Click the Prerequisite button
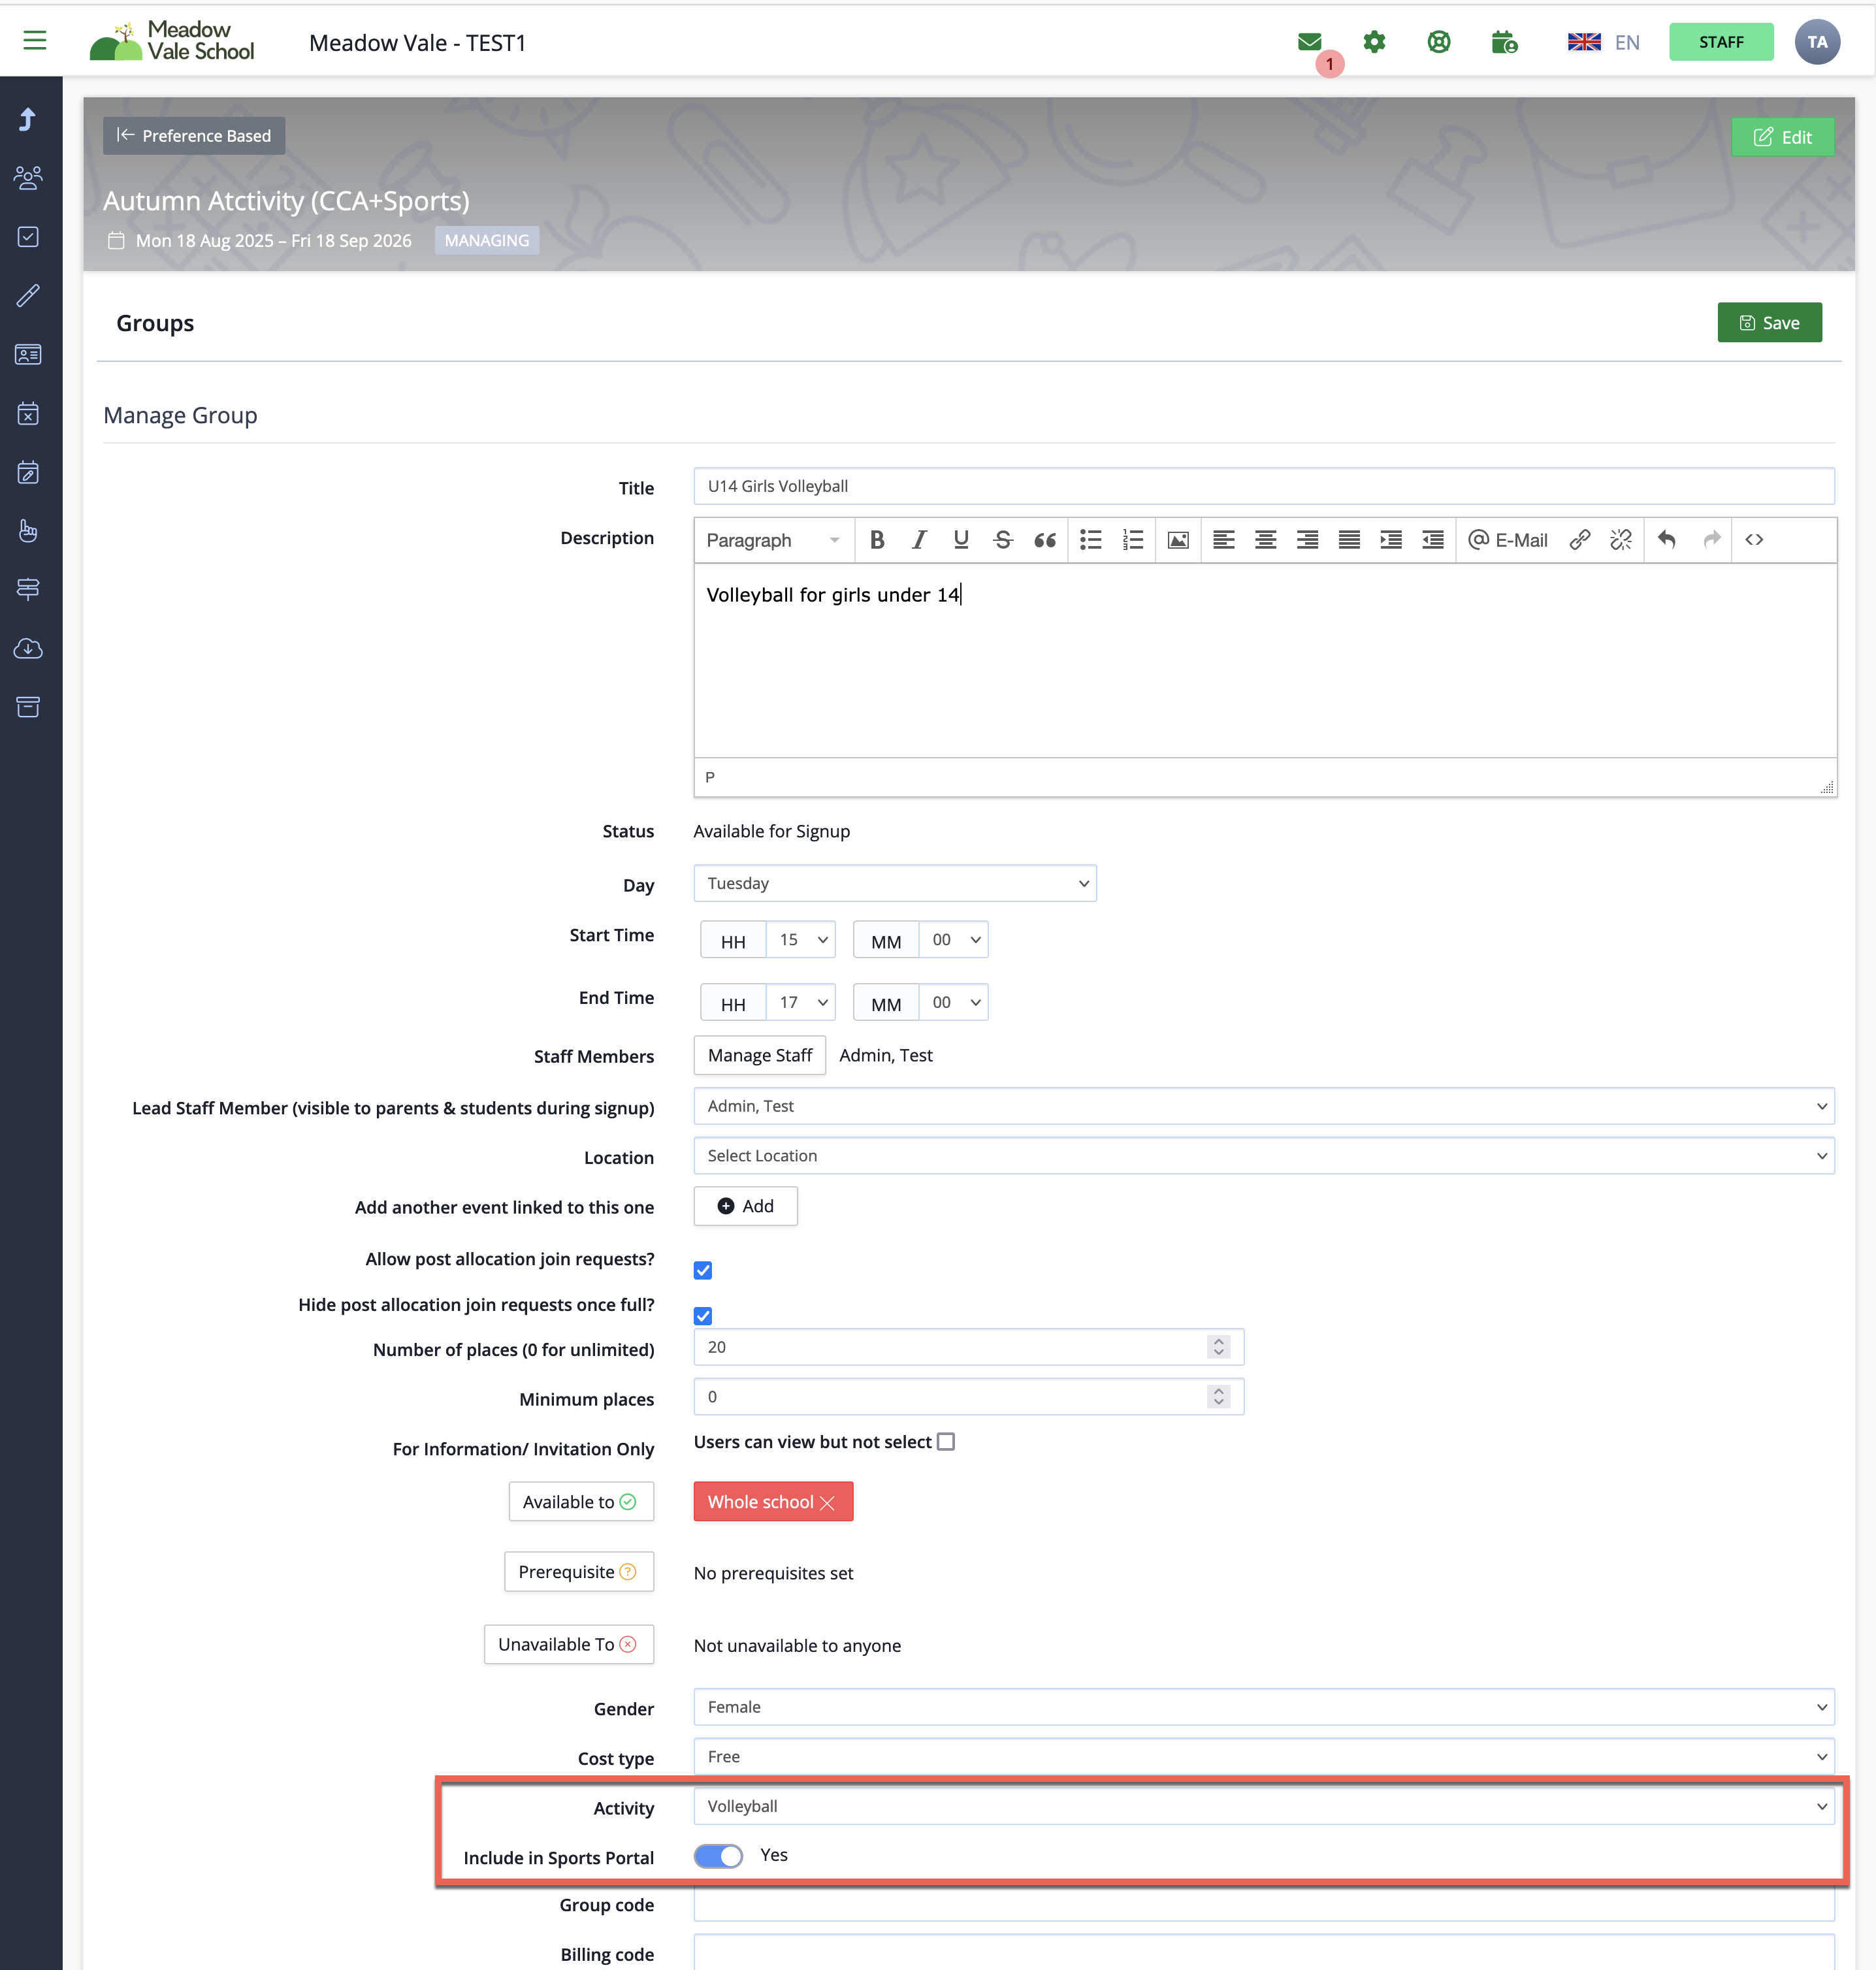 coord(578,1572)
